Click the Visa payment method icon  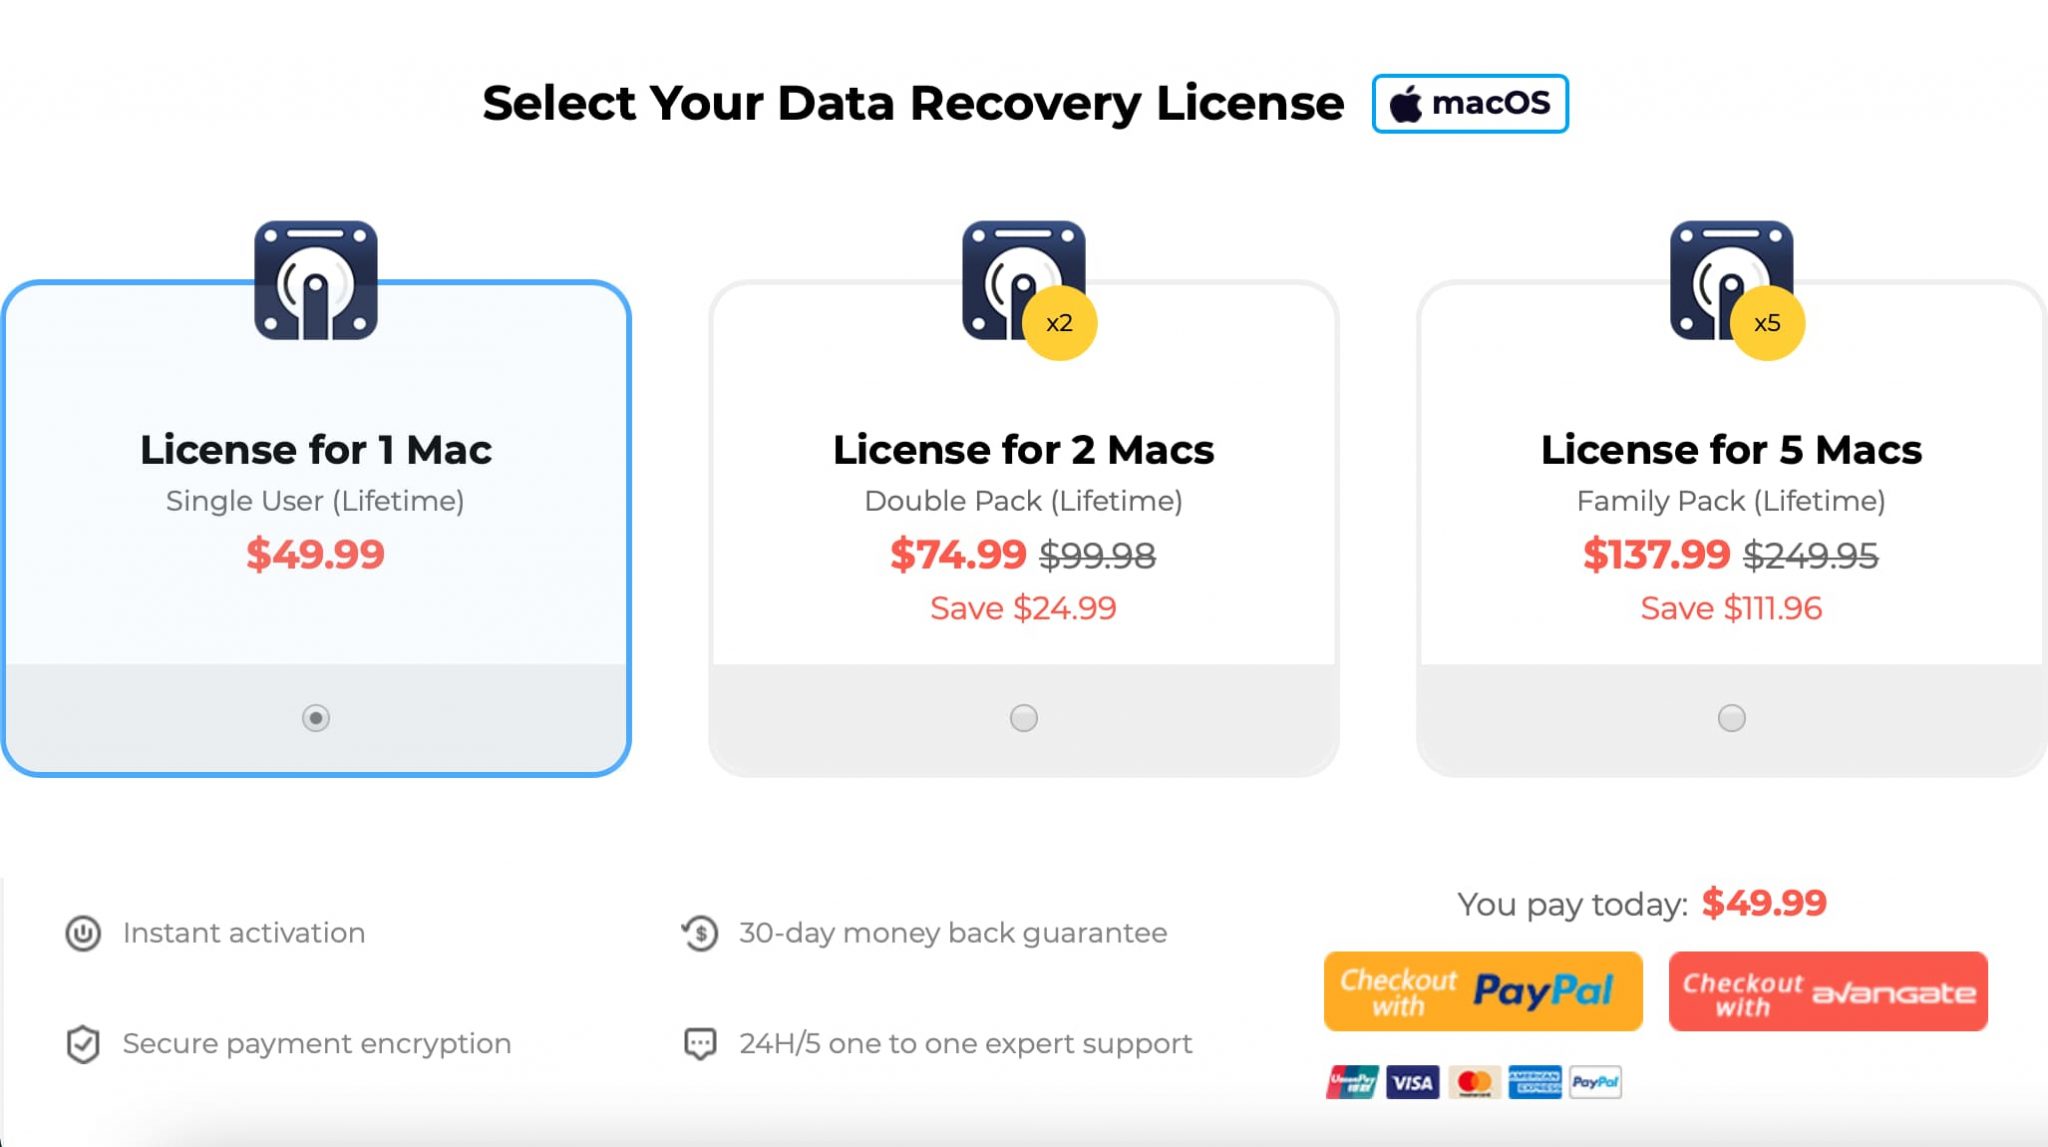(1412, 1082)
